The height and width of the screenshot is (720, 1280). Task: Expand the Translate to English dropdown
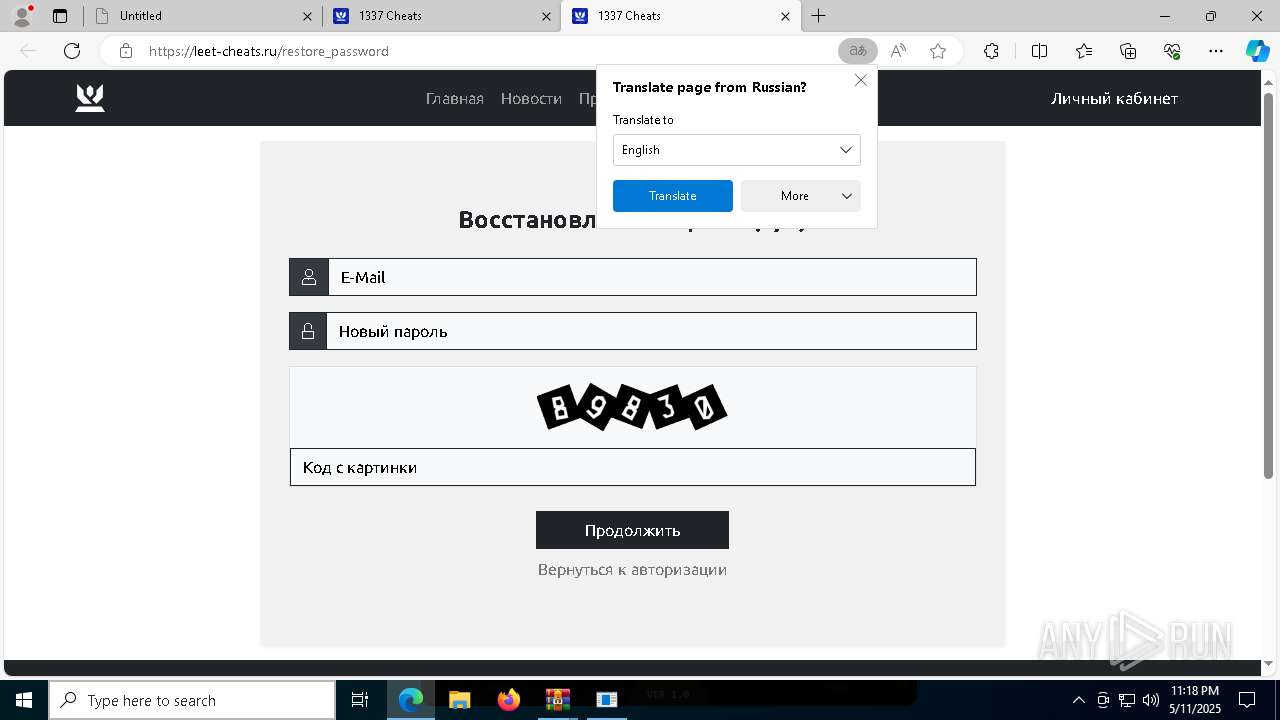click(737, 150)
